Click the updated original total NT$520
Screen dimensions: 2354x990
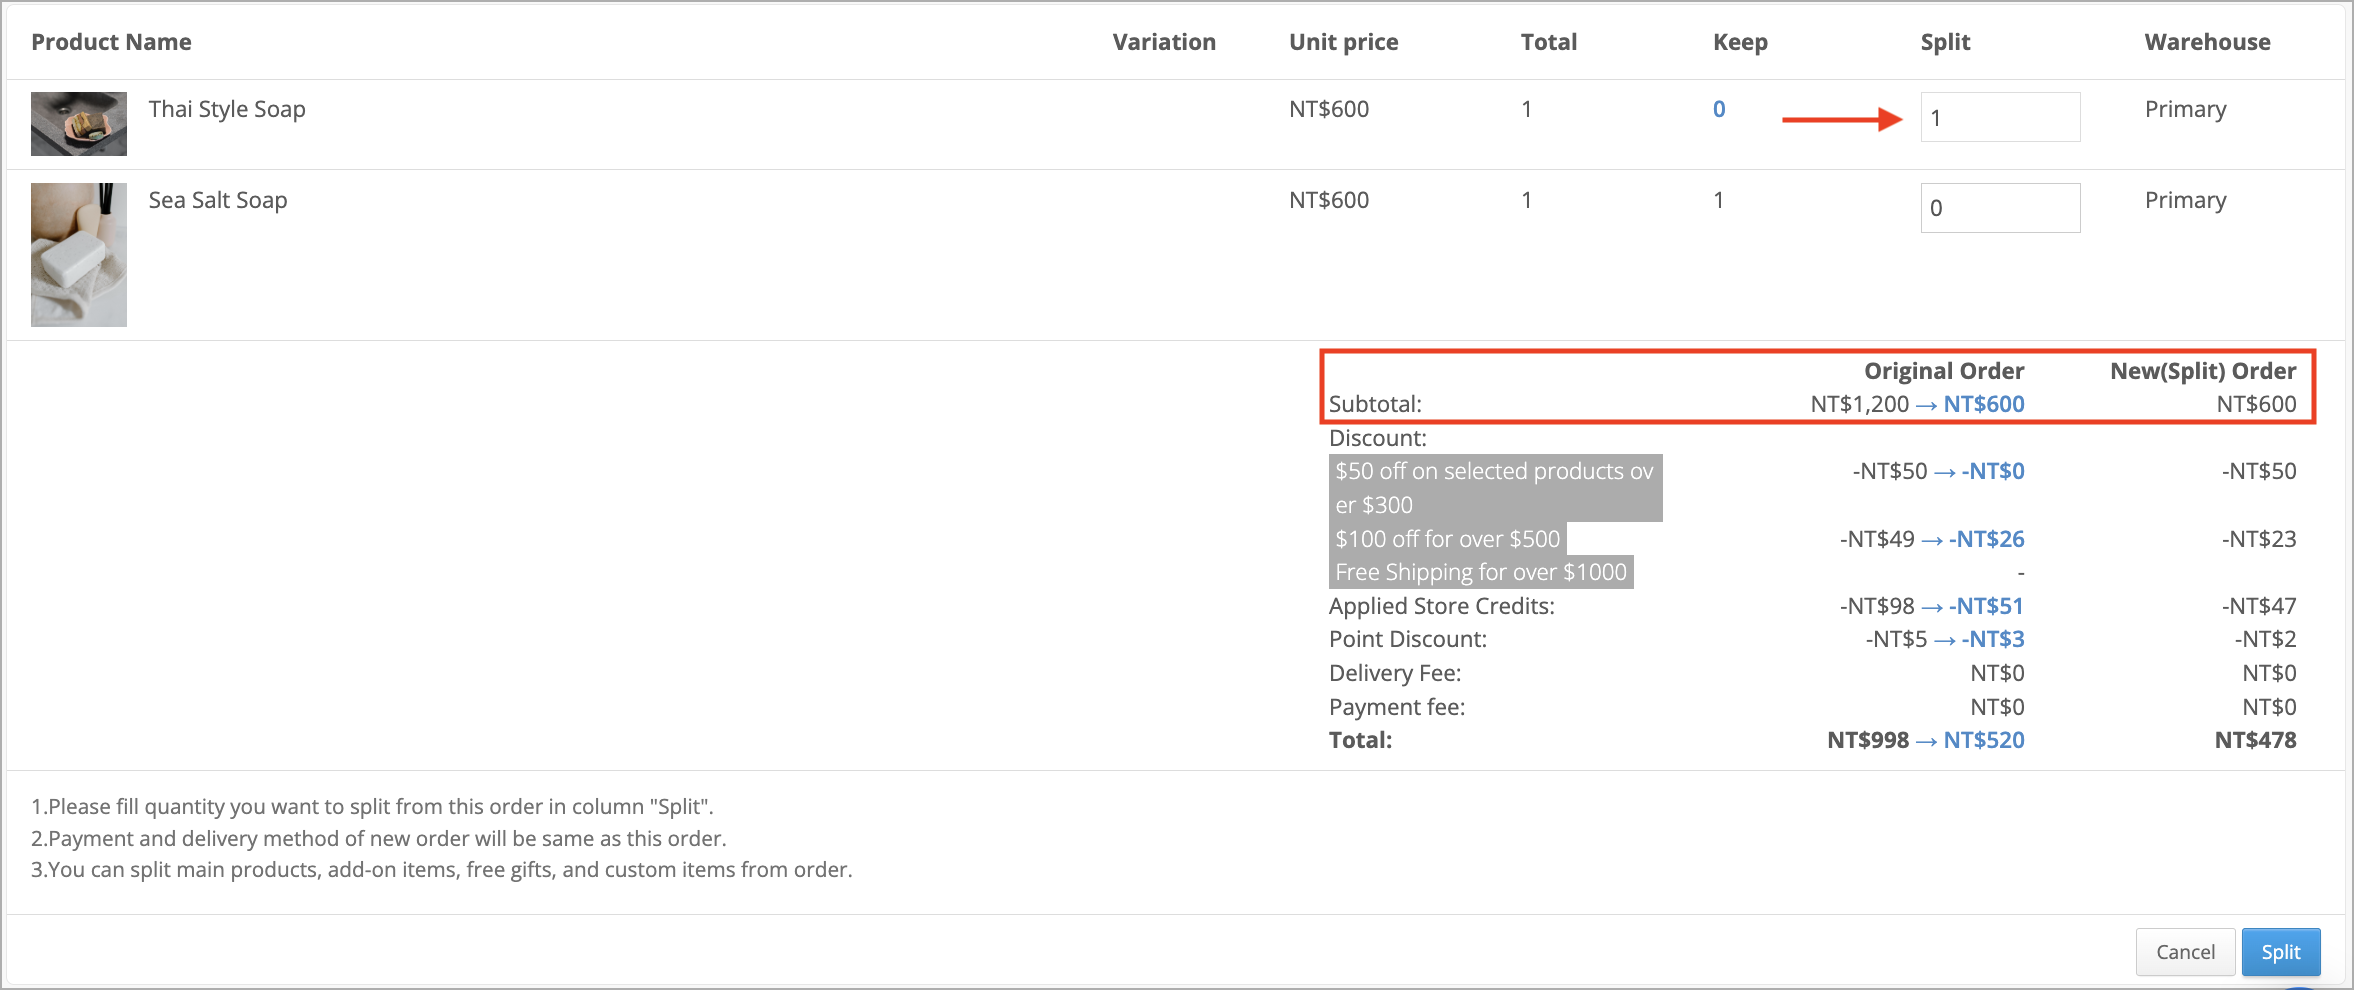(x=1984, y=740)
